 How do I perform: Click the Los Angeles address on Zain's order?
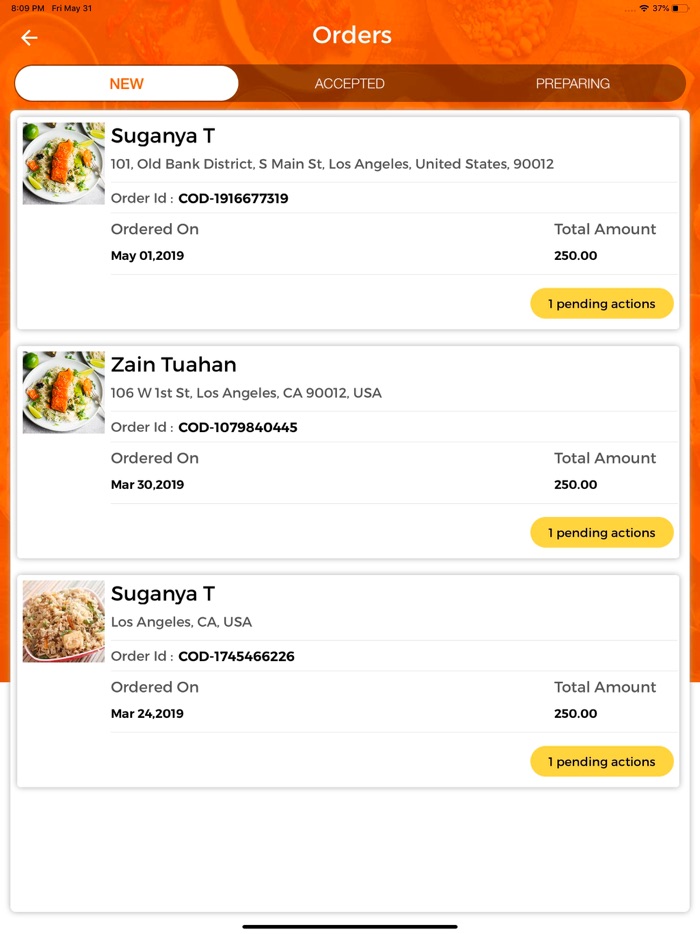[246, 393]
